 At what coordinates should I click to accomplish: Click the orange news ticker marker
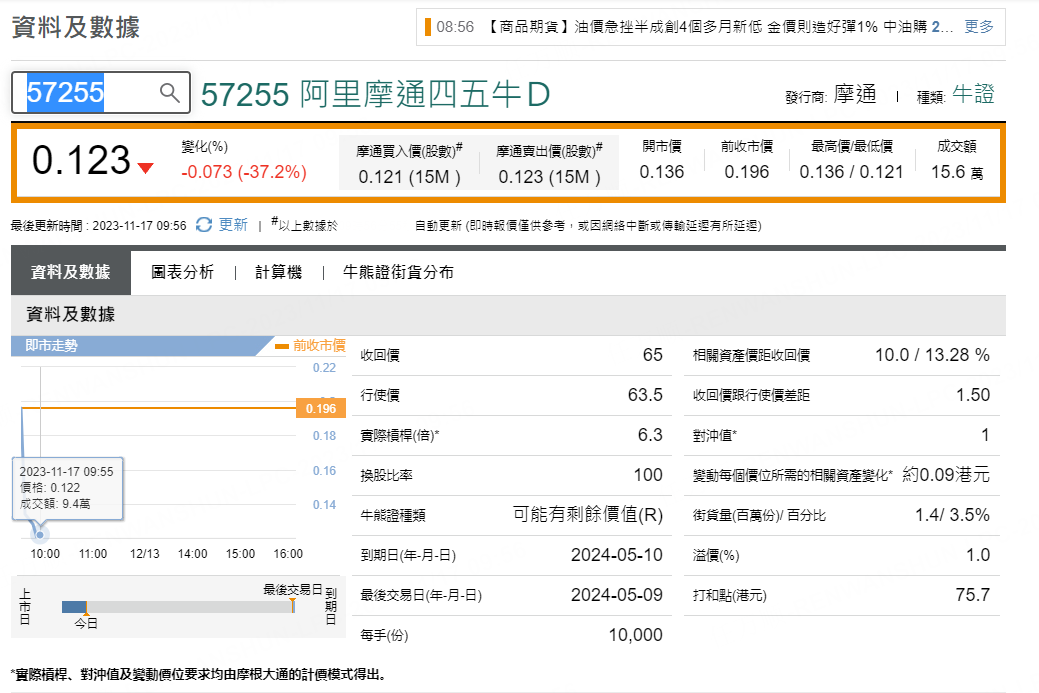(427, 27)
